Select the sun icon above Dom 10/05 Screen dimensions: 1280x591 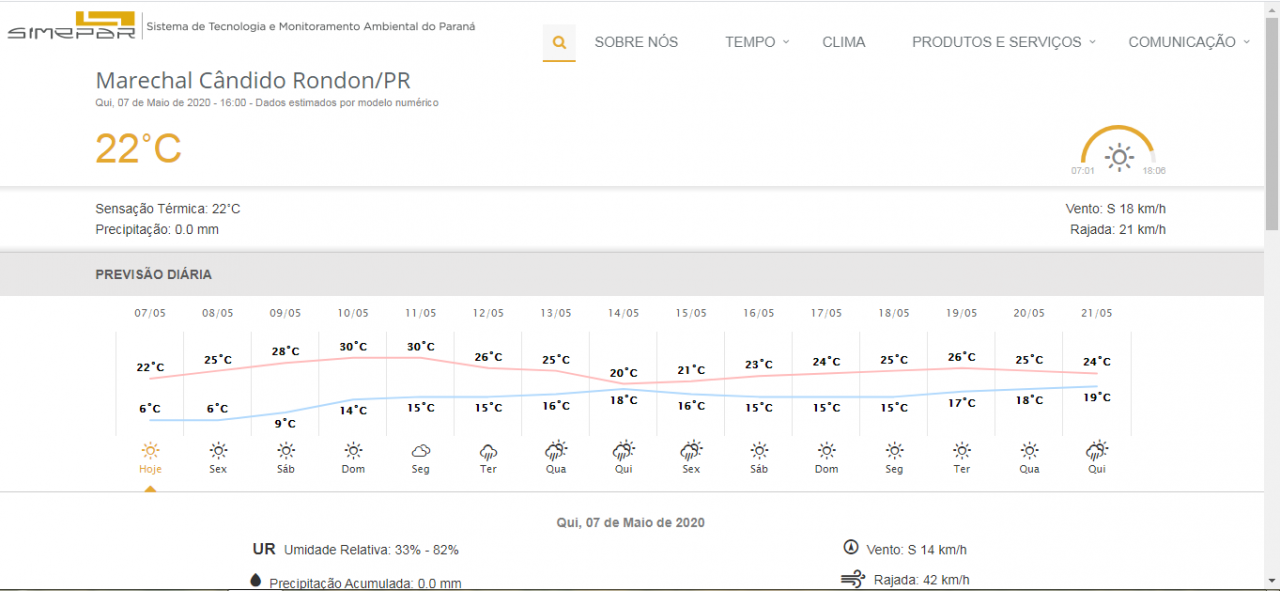coord(353,450)
